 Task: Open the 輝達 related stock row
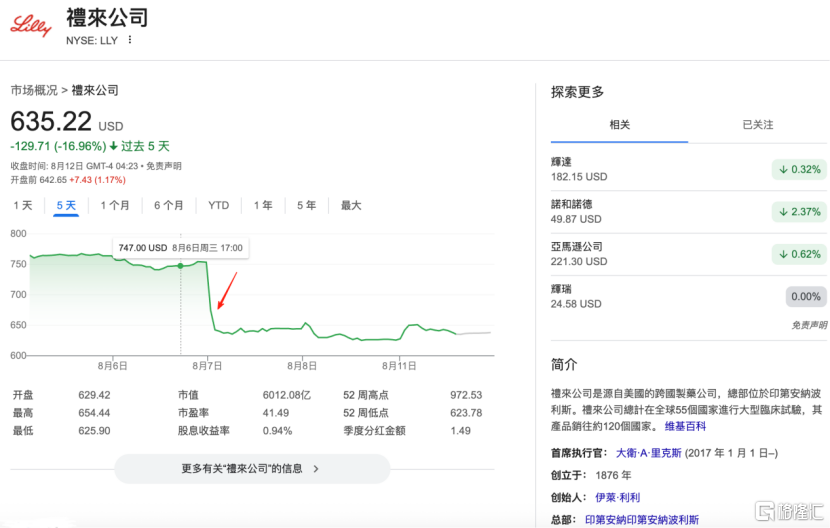click(x=688, y=169)
